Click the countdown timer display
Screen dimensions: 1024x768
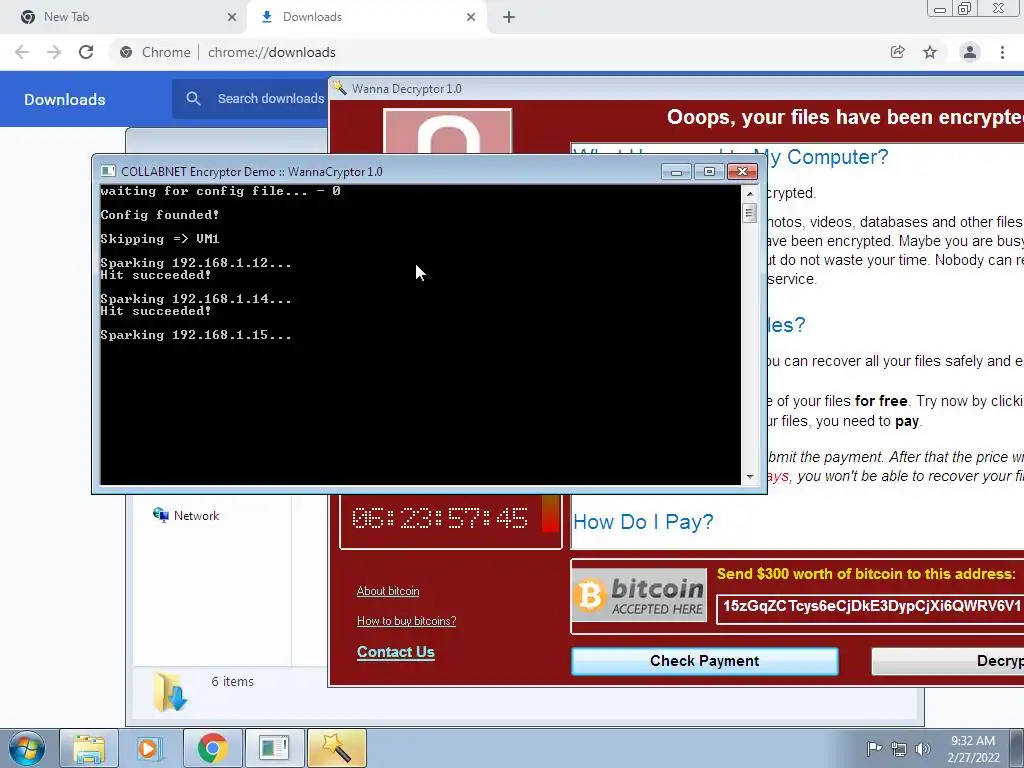(x=440, y=519)
